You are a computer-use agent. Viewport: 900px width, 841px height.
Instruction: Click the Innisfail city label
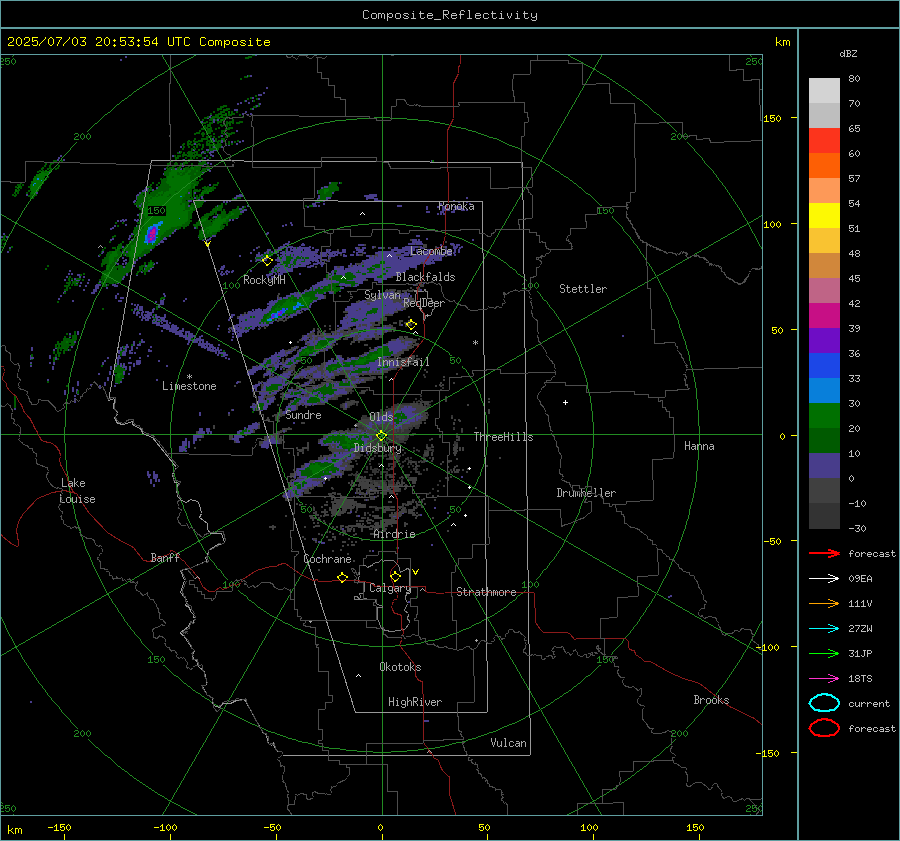403,362
